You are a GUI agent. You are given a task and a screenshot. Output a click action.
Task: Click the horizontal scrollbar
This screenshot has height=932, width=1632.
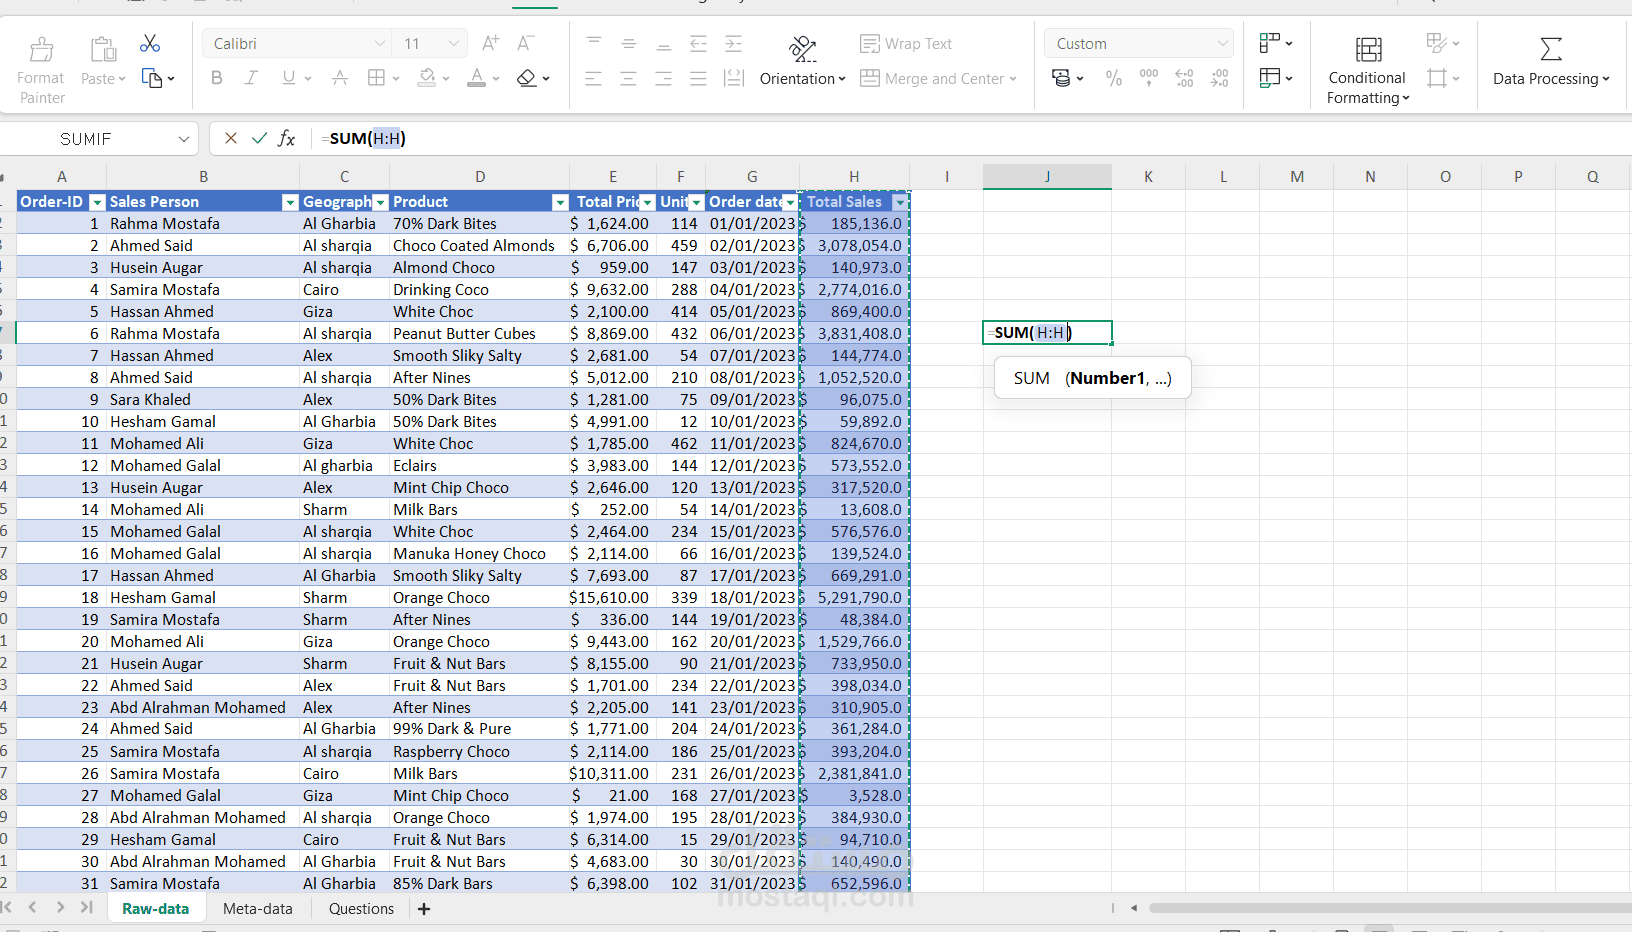1390,908
